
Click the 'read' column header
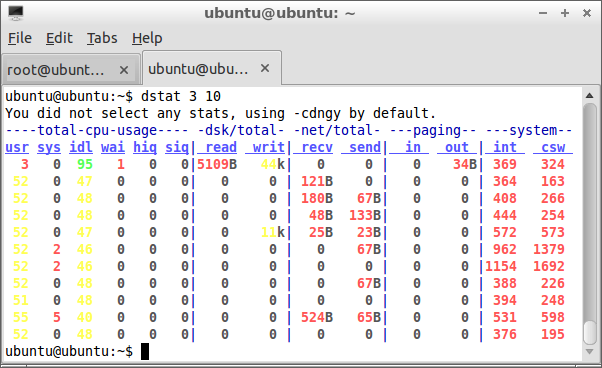point(221,147)
